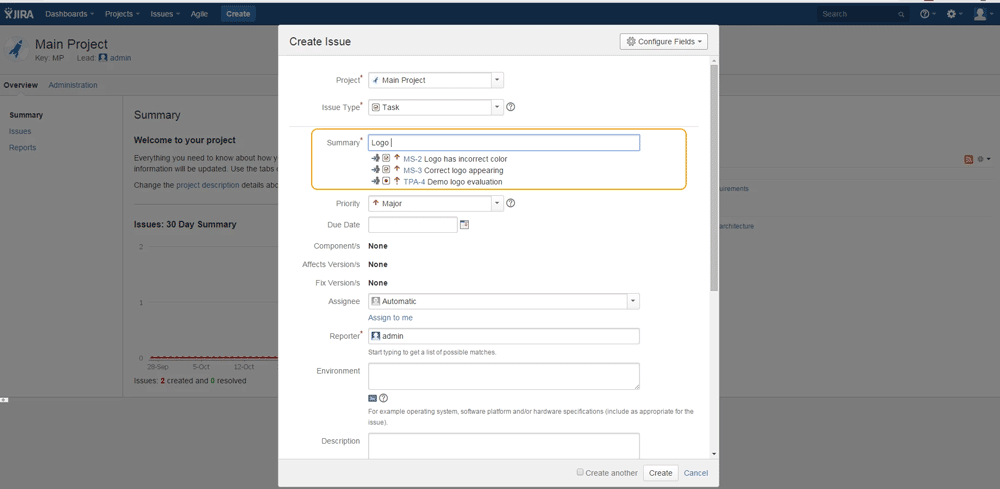The image size is (1000, 489).
Task: Click the Main Project rocket avatar
Action: click(17, 49)
